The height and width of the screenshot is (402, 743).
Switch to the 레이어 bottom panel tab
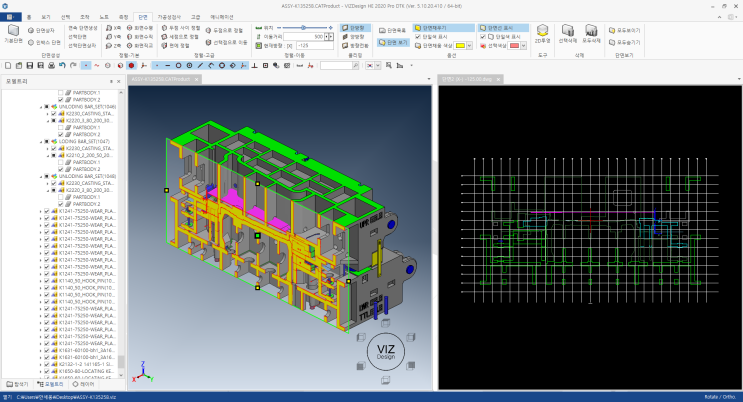pos(83,384)
